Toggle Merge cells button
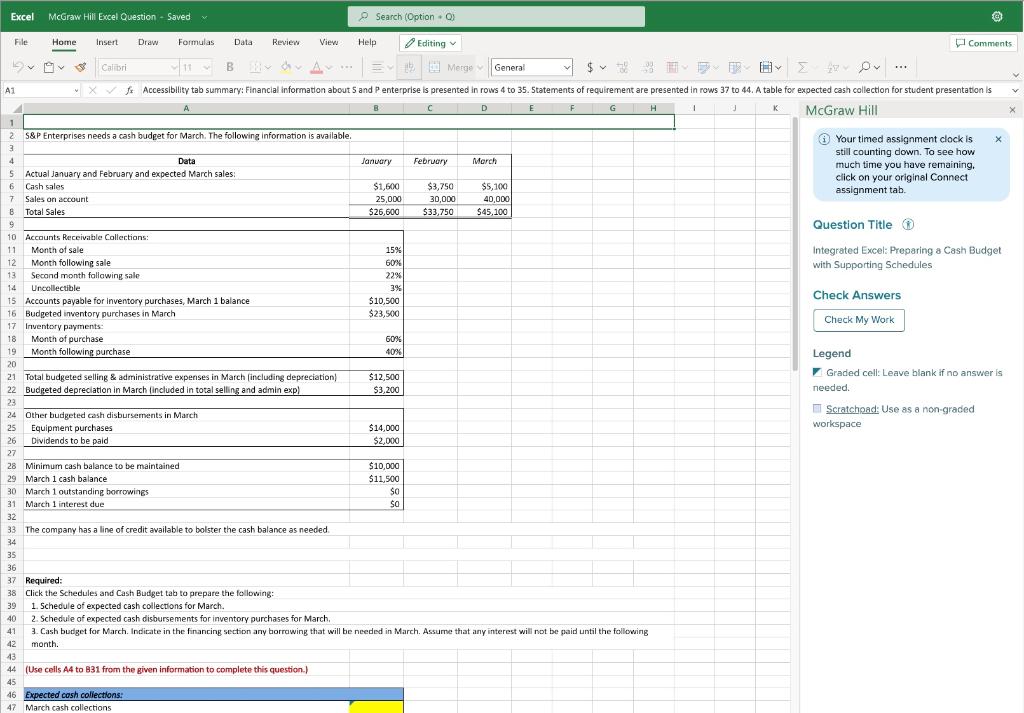 coord(457,67)
